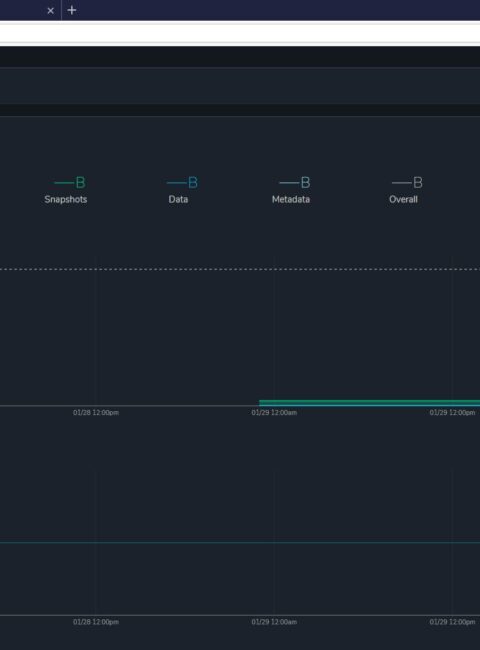
Task: Click upper chart 01/28 12:00pm axis label
Action: tap(96, 413)
